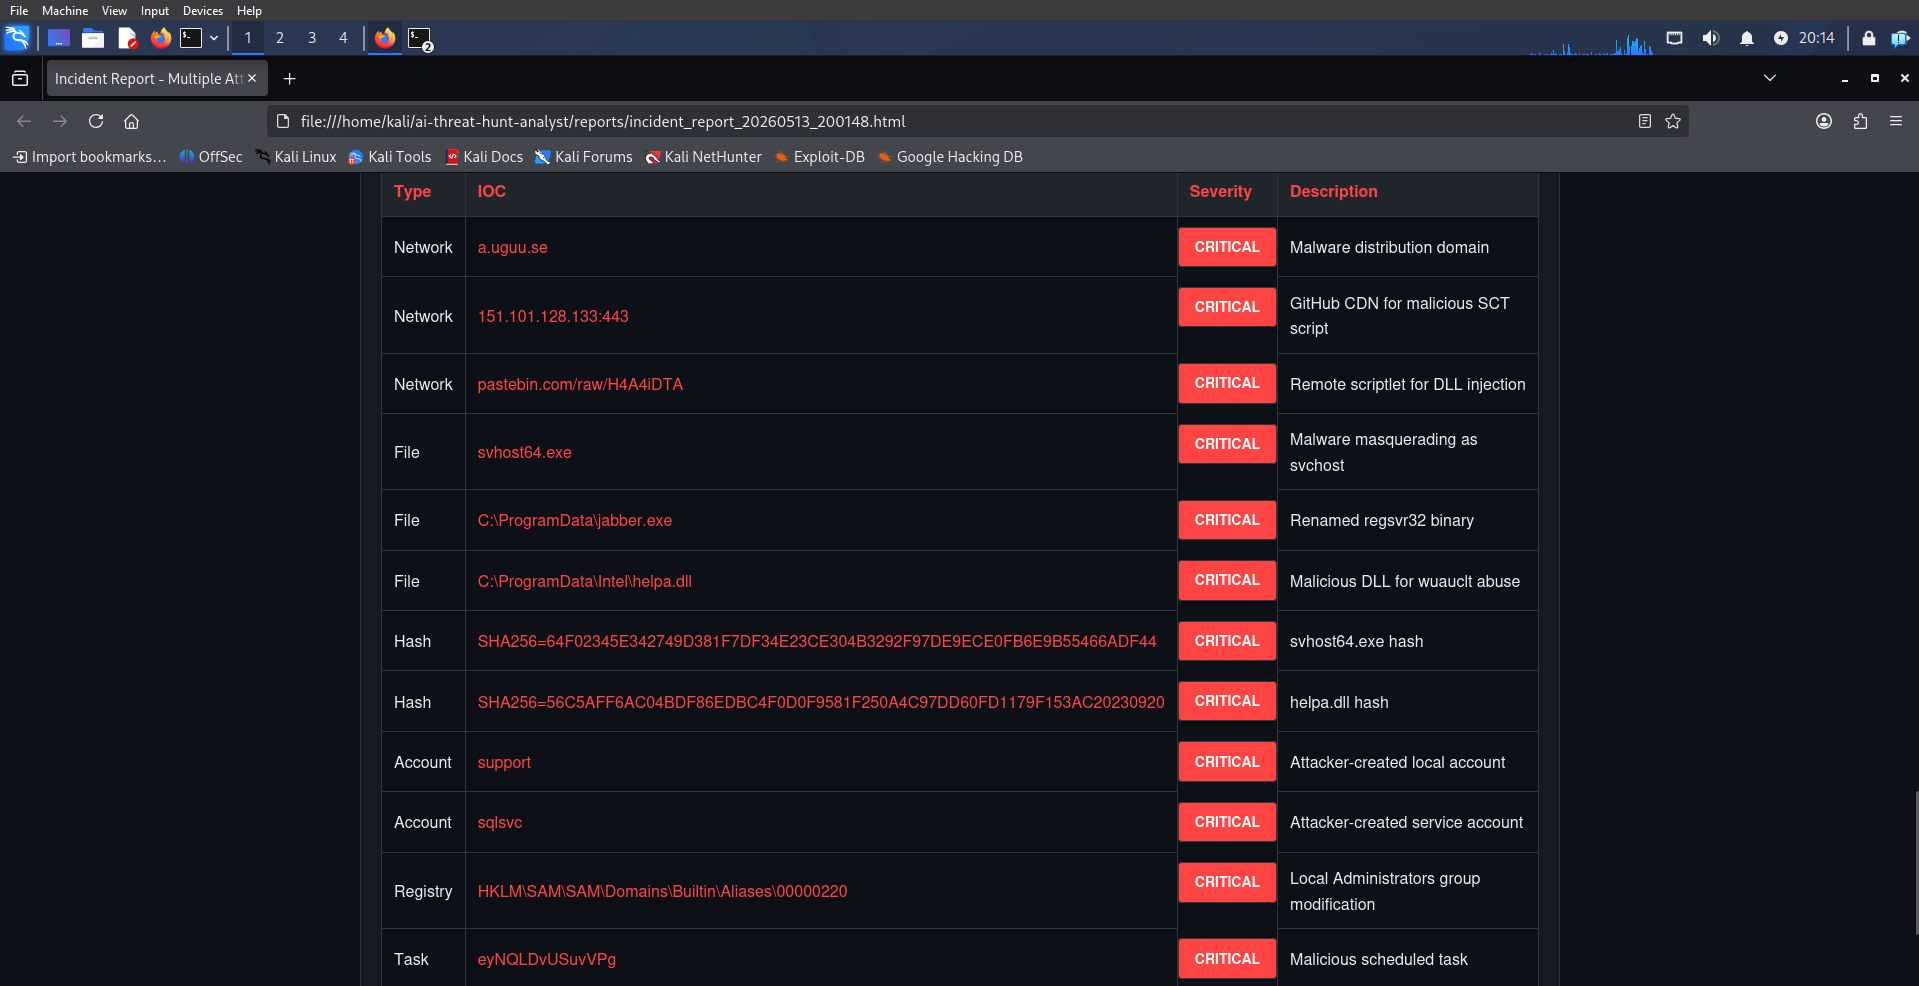The height and width of the screenshot is (986, 1919).
Task: Open the Google Hacking DB bookmark
Action: point(950,157)
